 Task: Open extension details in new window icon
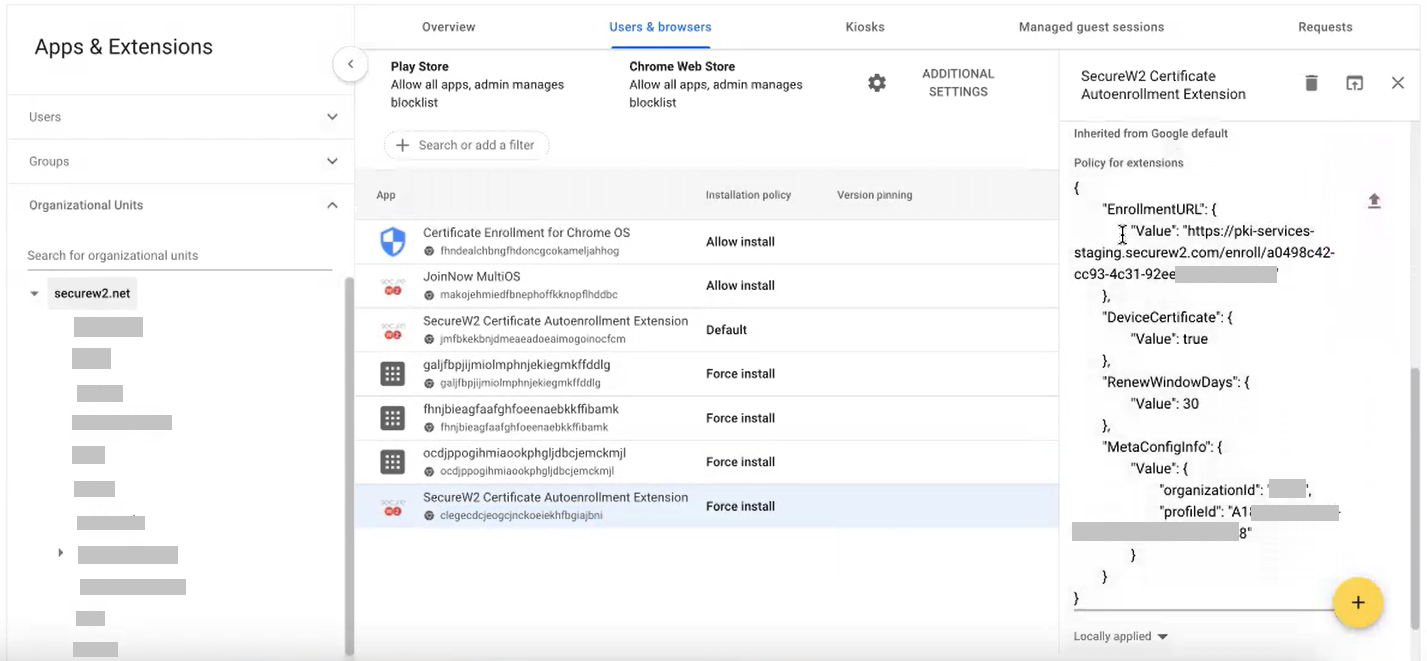(1354, 83)
